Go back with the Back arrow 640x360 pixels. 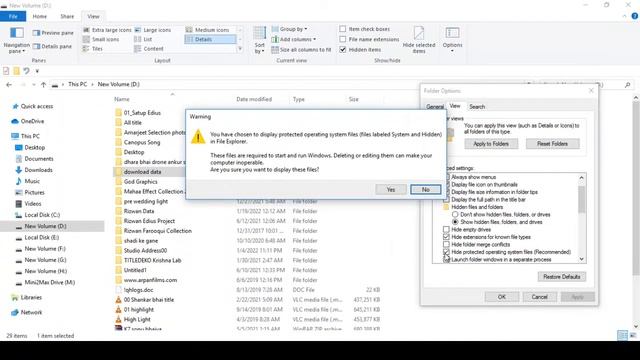tap(9, 84)
